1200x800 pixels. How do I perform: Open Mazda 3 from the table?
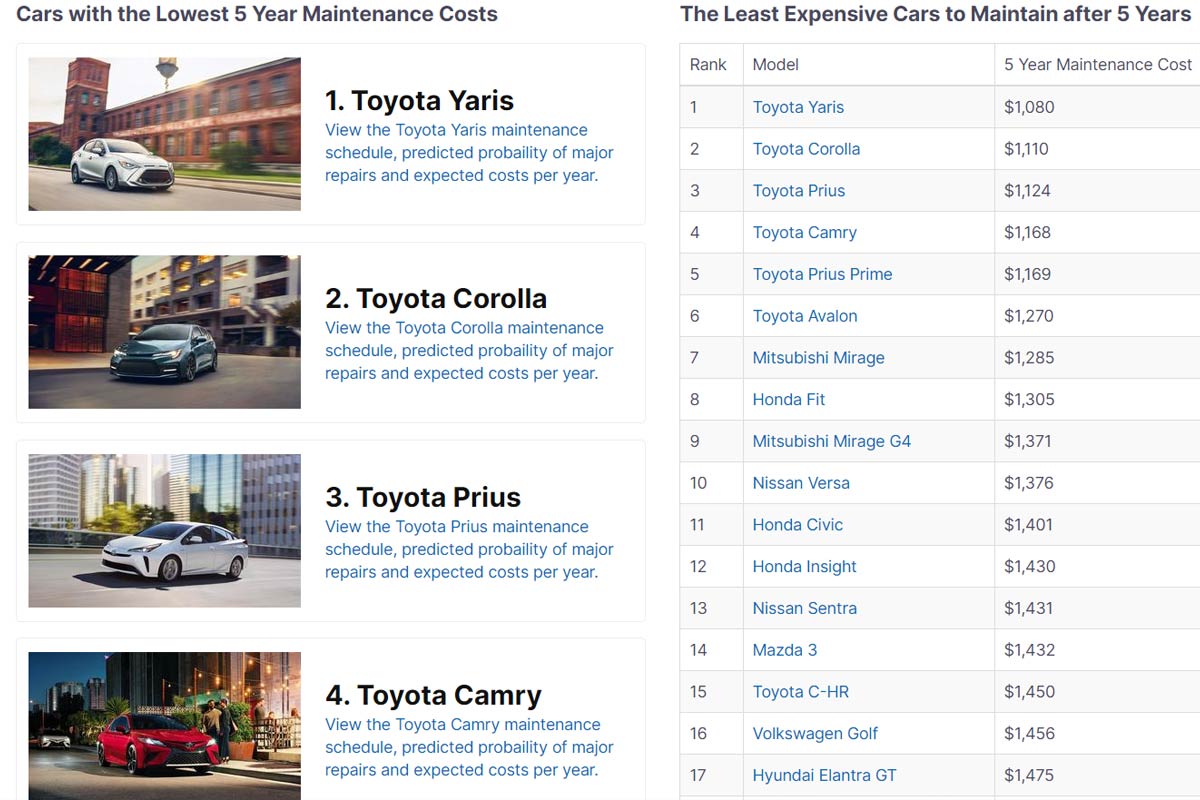[784, 650]
